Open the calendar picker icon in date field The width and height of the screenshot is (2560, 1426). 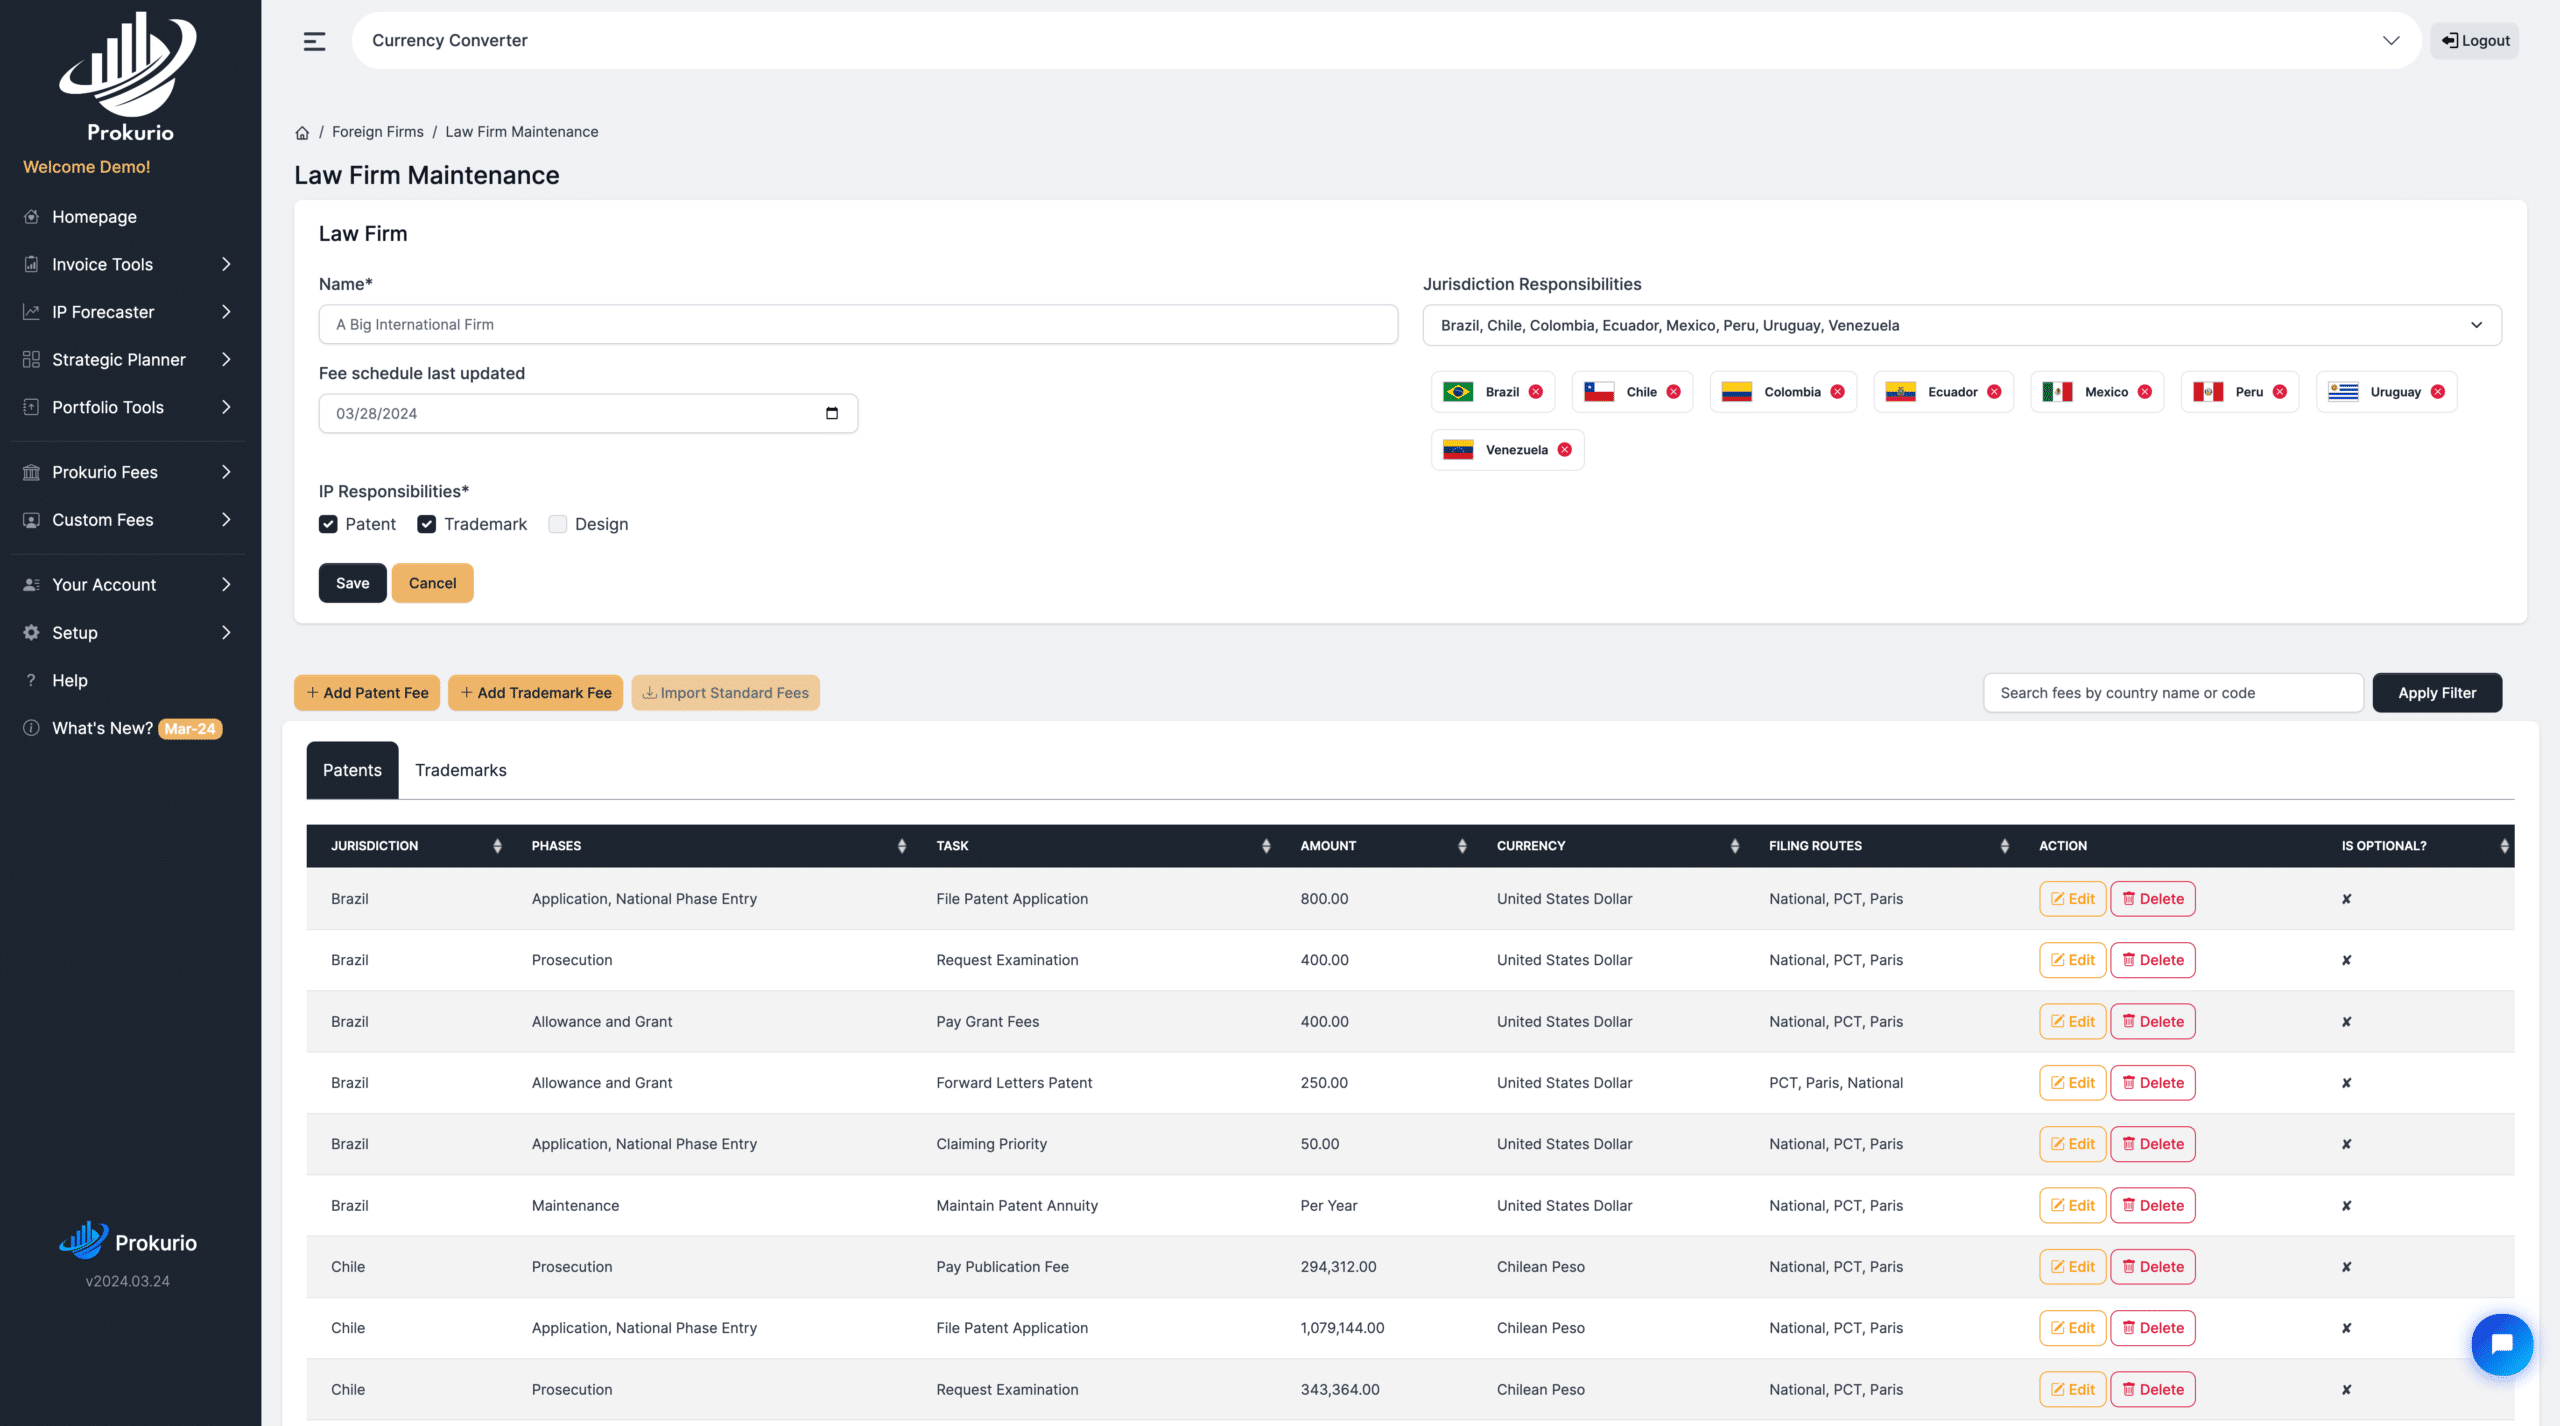coord(832,413)
